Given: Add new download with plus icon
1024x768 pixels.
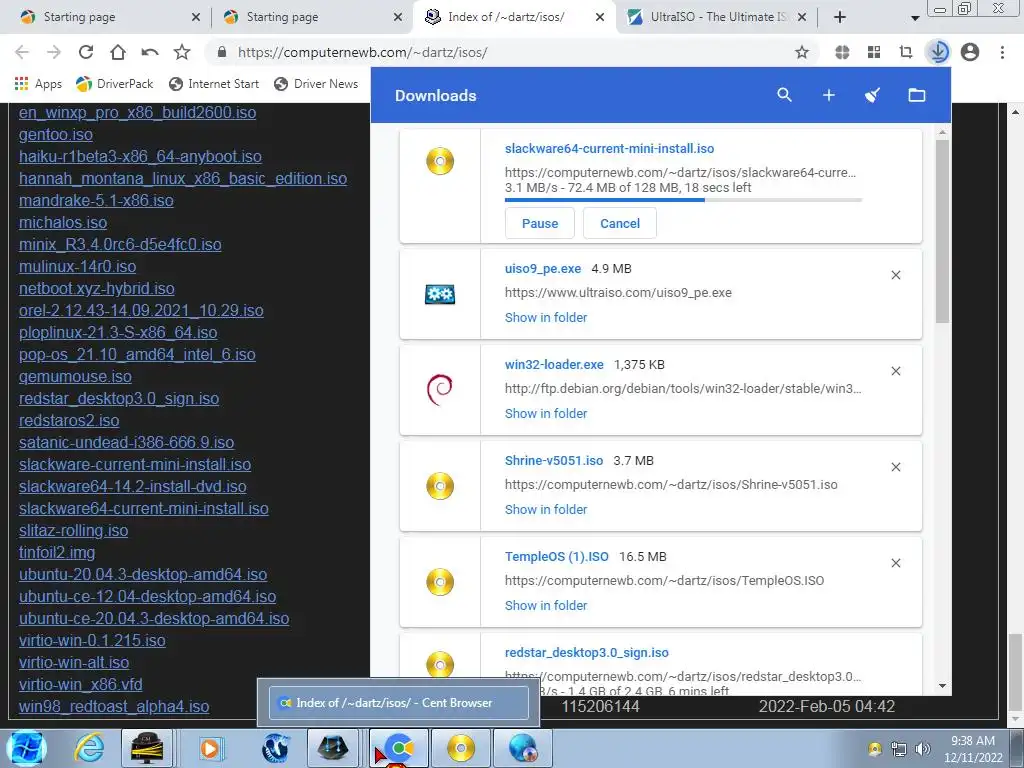Looking at the screenshot, I should 829,95.
